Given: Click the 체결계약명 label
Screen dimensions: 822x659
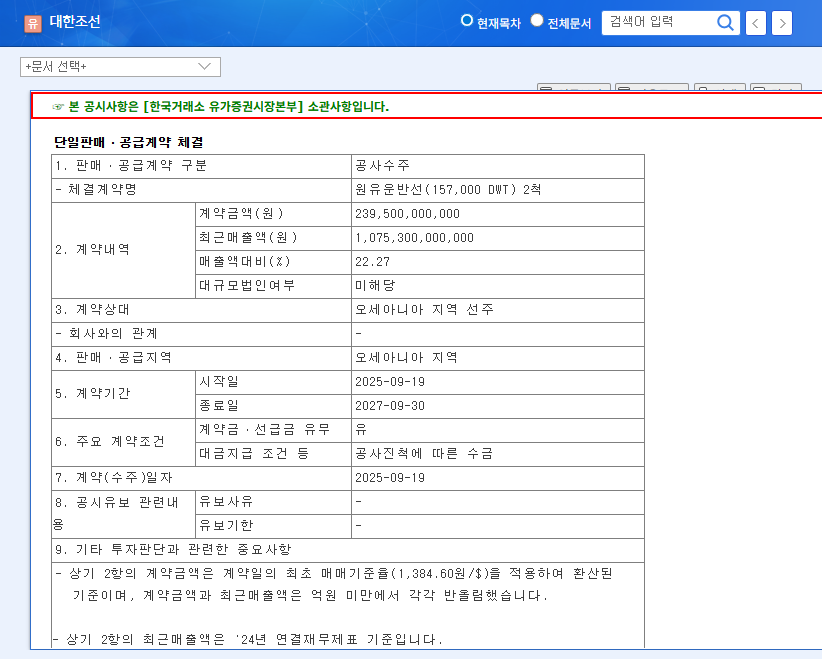Looking at the screenshot, I should [x=96, y=189].
